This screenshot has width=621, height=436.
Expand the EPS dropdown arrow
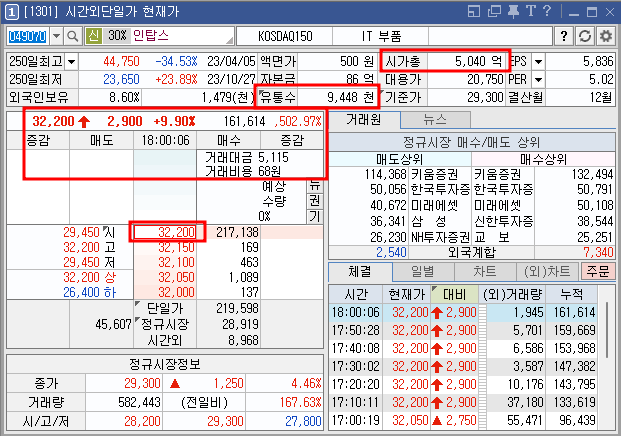click(x=538, y=62)
